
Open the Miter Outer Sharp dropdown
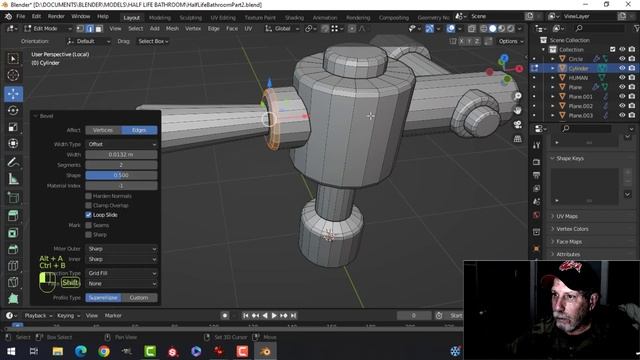click(121, 249)
